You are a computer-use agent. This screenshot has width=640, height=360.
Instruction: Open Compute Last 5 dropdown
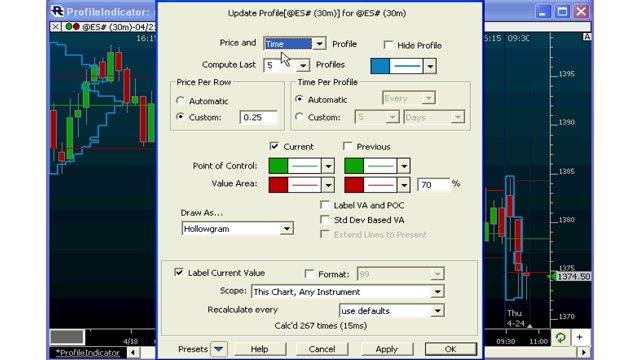pos(303,65)
